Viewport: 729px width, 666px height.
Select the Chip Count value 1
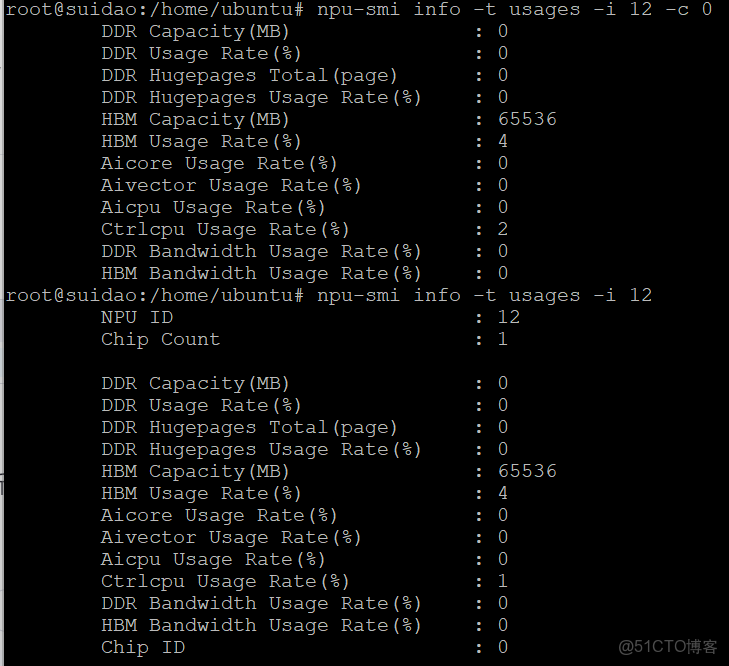pyautogui.click(x=503, y=339)
